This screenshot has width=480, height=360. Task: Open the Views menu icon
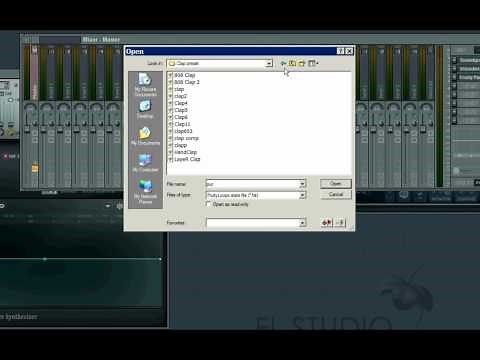313,63
